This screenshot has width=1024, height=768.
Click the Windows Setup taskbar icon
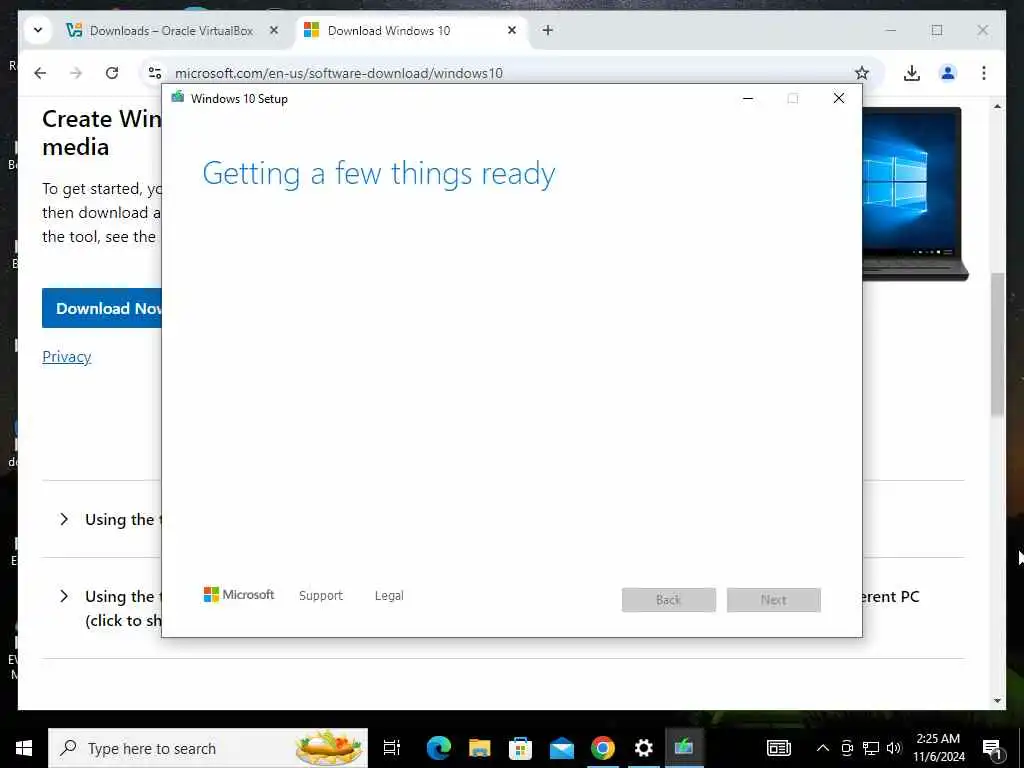click(684, 748)
